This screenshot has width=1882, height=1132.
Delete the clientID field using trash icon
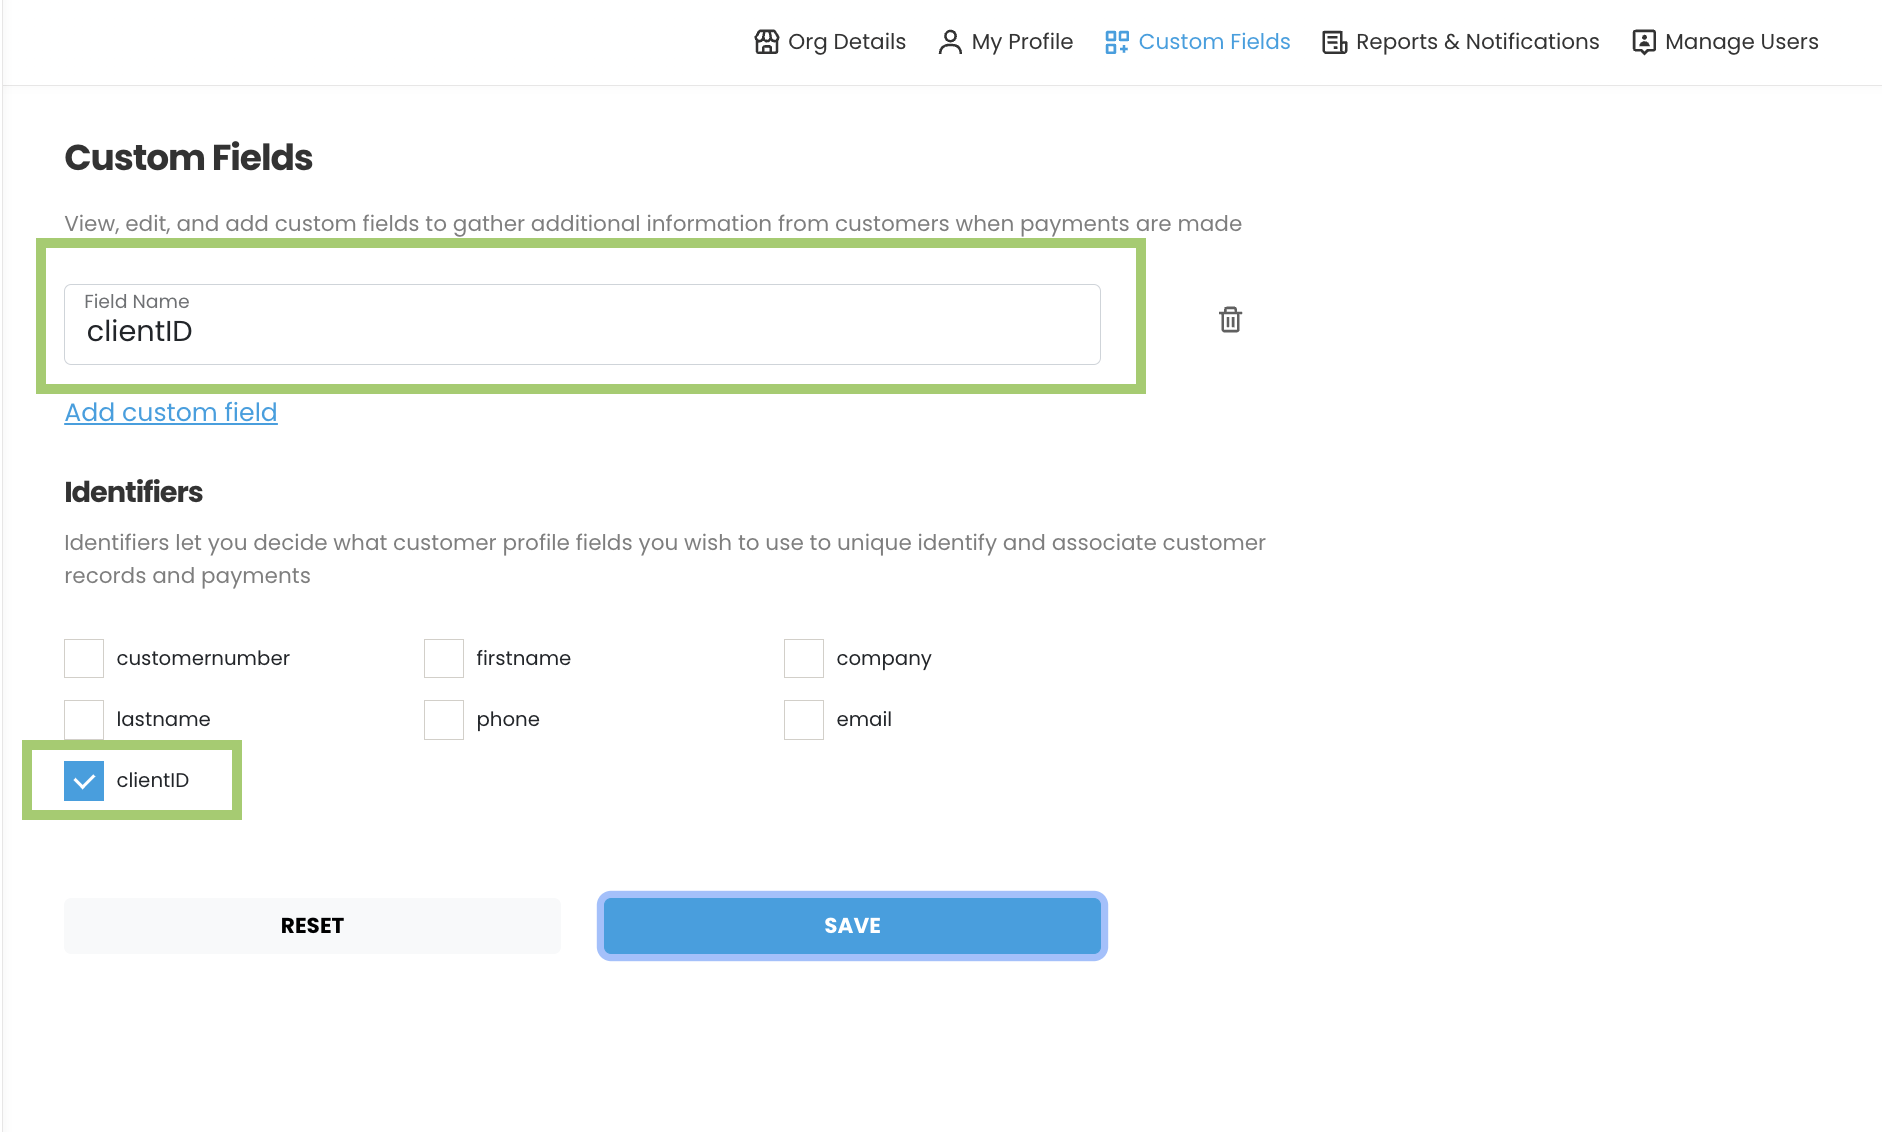point(1230,319)
